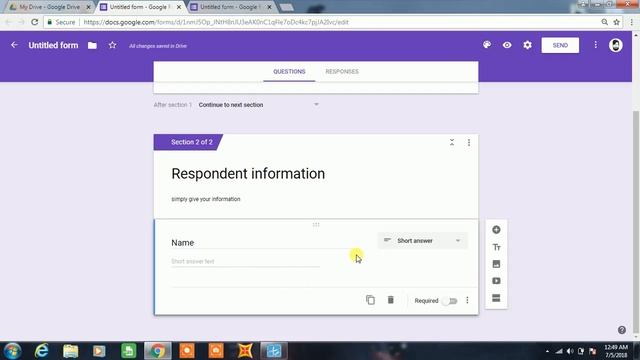Open the header more options menu

tap(596, 45)
